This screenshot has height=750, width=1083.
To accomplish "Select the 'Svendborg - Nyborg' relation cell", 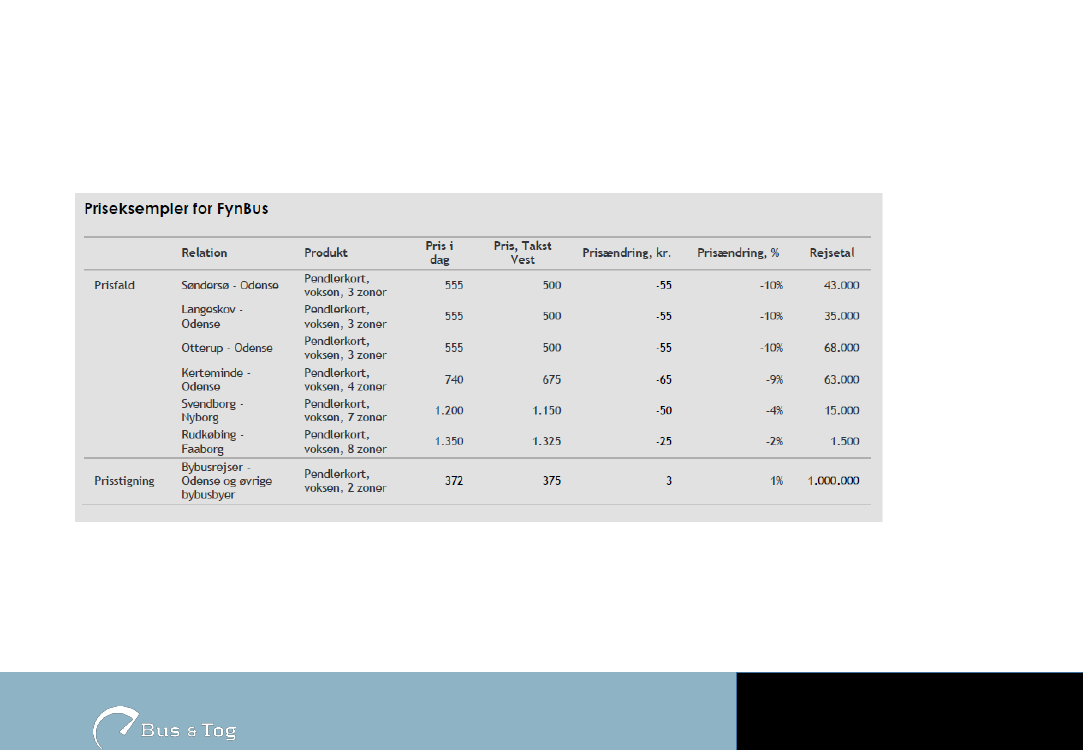I will pos(212,410).
